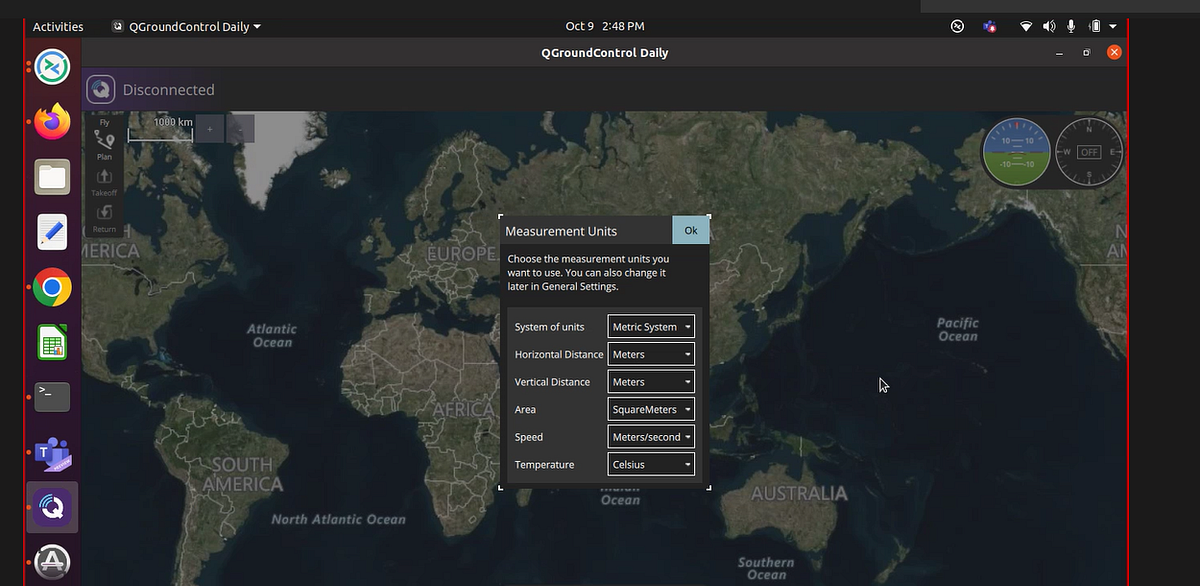The width and height of the screenshot is (1200, 586).
Task: Open the Wi-Fi network status icon
Action: pyautogui.click(x=1026, y=27)
